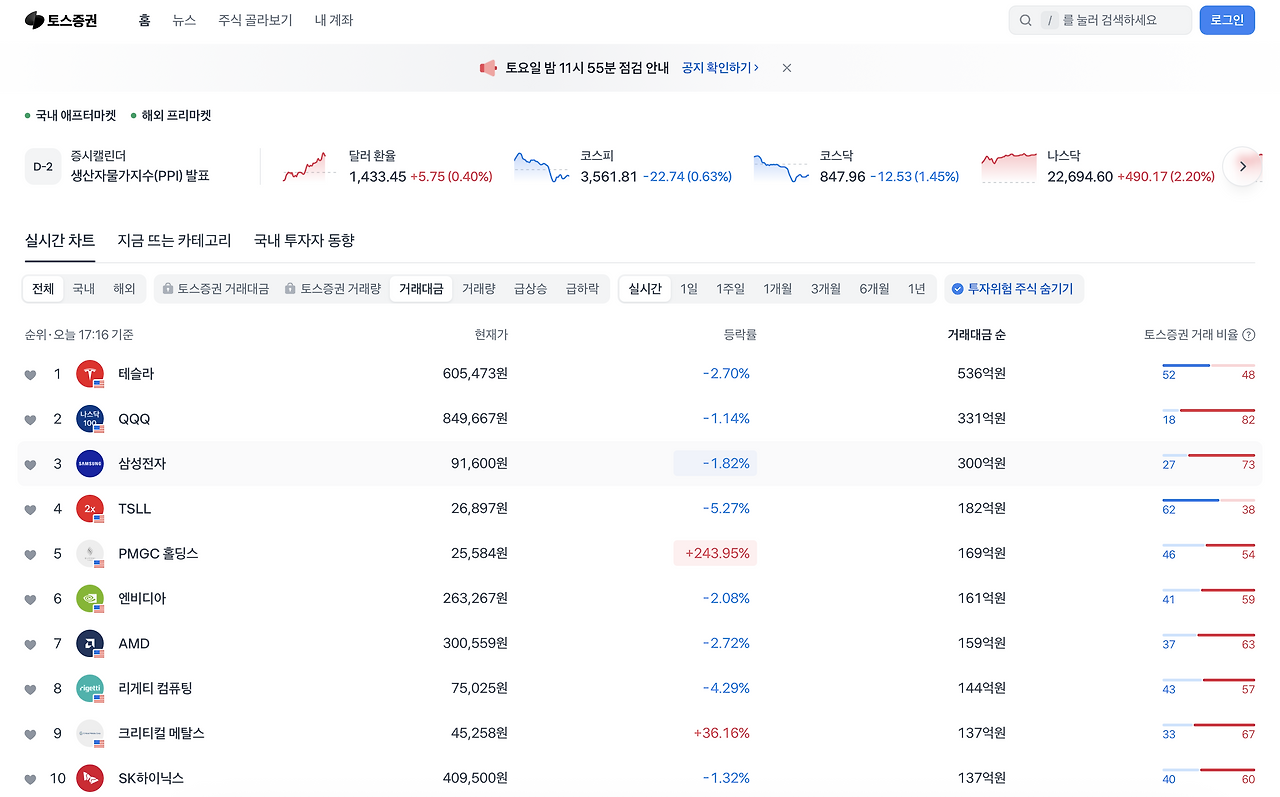1280x797 pixels.
Task: Click the megaphone notice icon
Action: pyautogui.click(x=488, y=68)
